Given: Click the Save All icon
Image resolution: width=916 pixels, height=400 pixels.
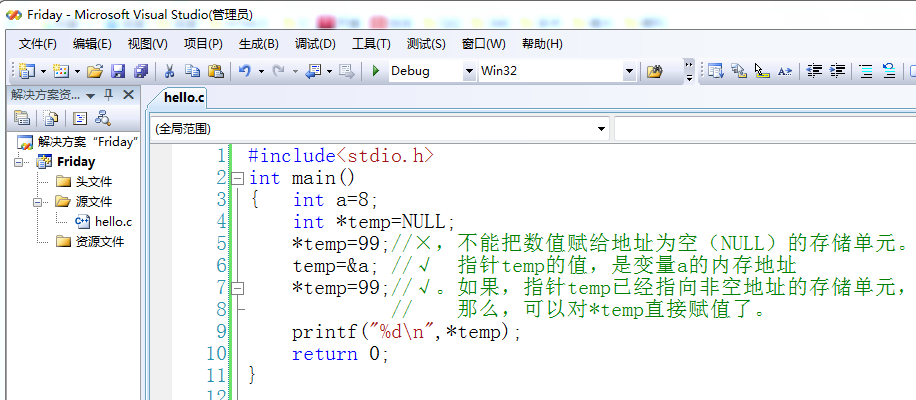Looking at the screenshot, I should tap(141, 71).
